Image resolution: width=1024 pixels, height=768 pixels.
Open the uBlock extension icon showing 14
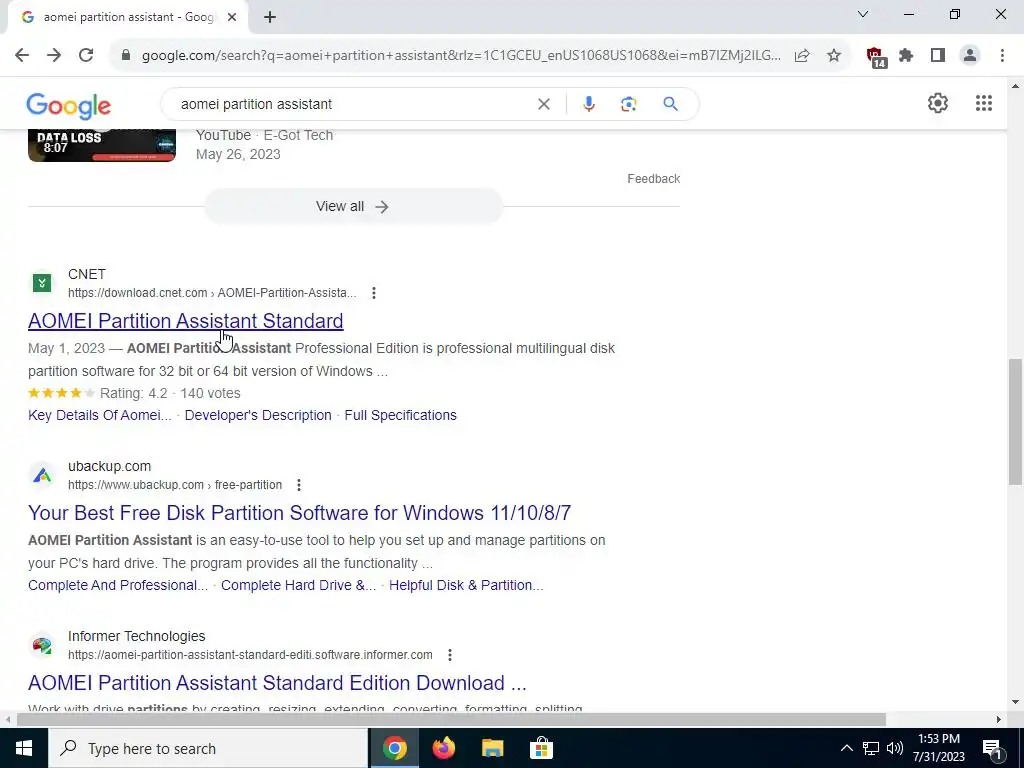point(876,57)
